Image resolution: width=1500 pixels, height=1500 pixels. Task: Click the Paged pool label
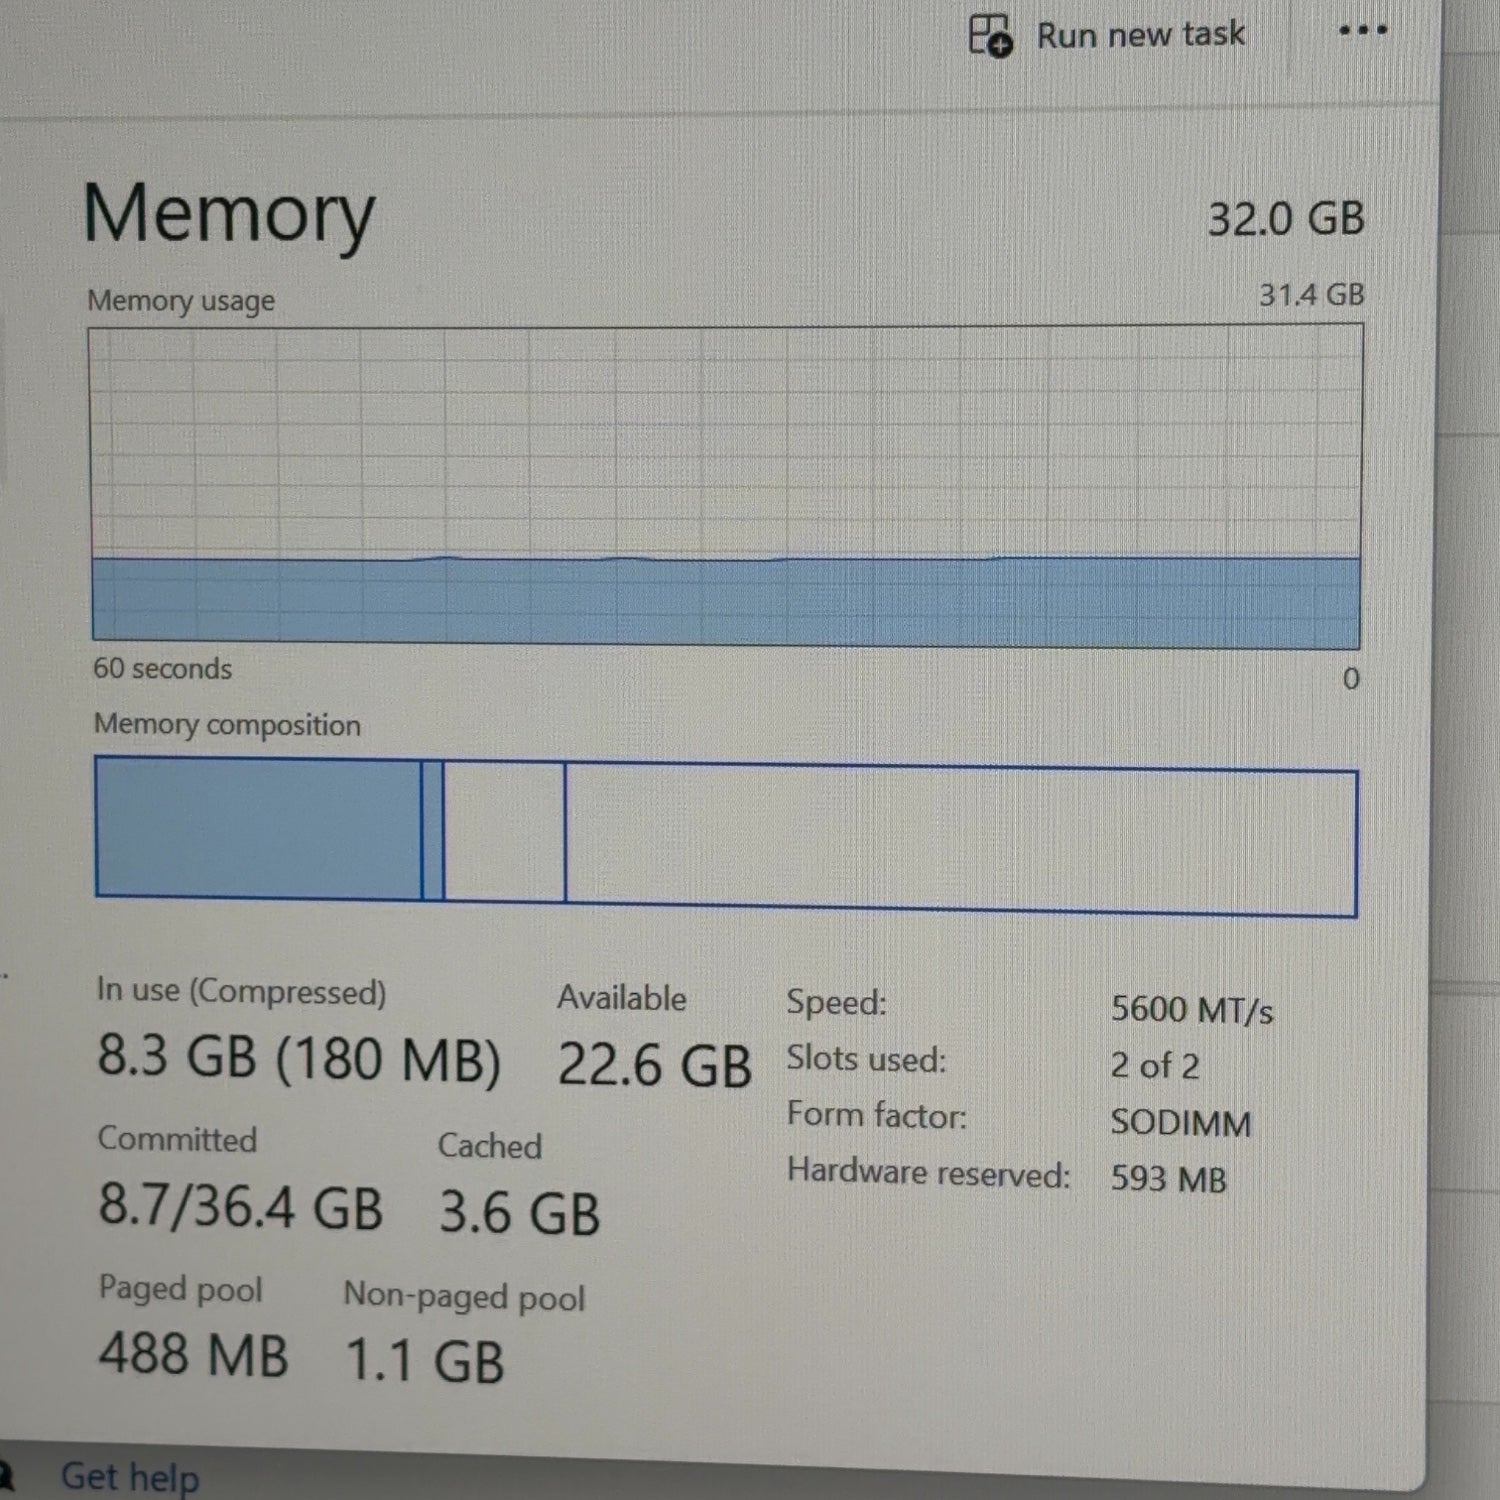click(x=180, y=1288)
